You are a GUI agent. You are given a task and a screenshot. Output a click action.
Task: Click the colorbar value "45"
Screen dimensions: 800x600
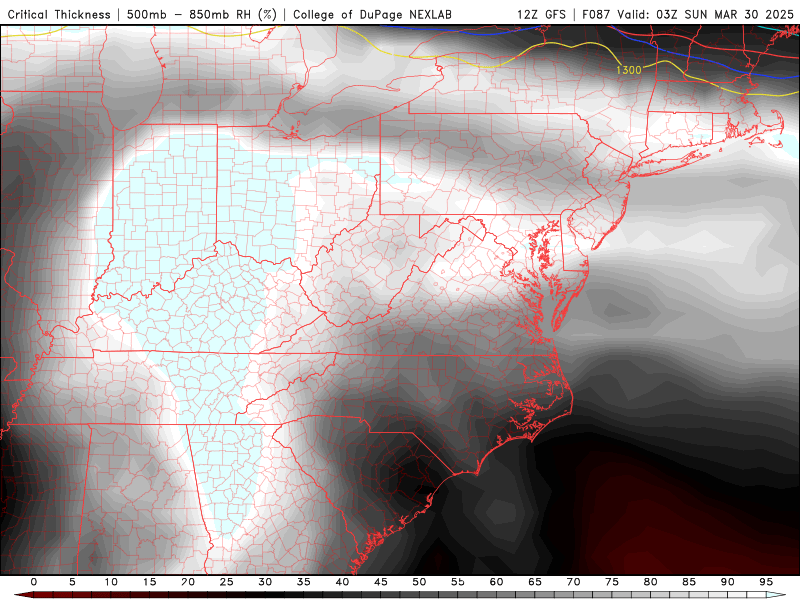coord(381,582)
